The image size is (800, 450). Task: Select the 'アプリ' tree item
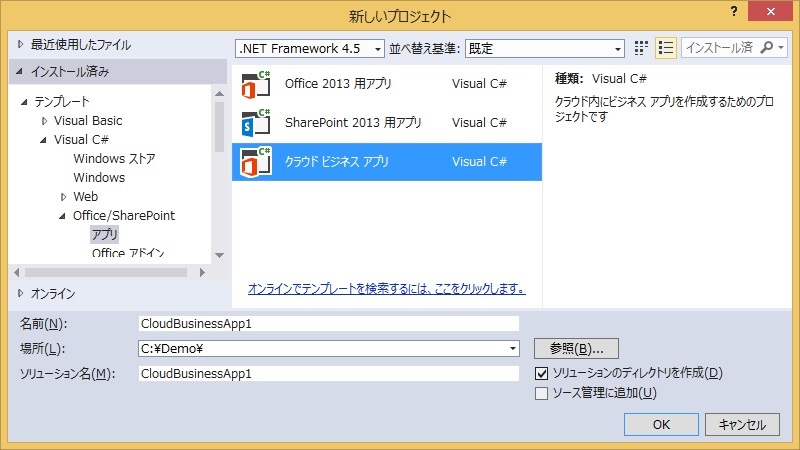[105, 235]
